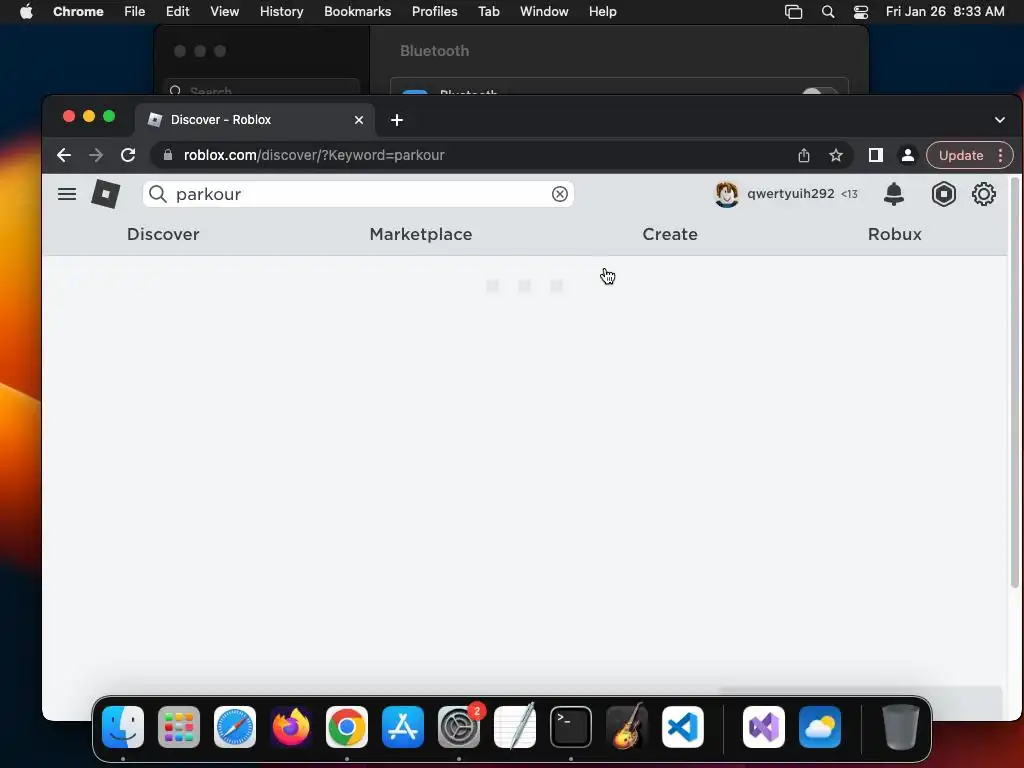Go forward in Chrome

pyautogui.click(x=96, y=155)
